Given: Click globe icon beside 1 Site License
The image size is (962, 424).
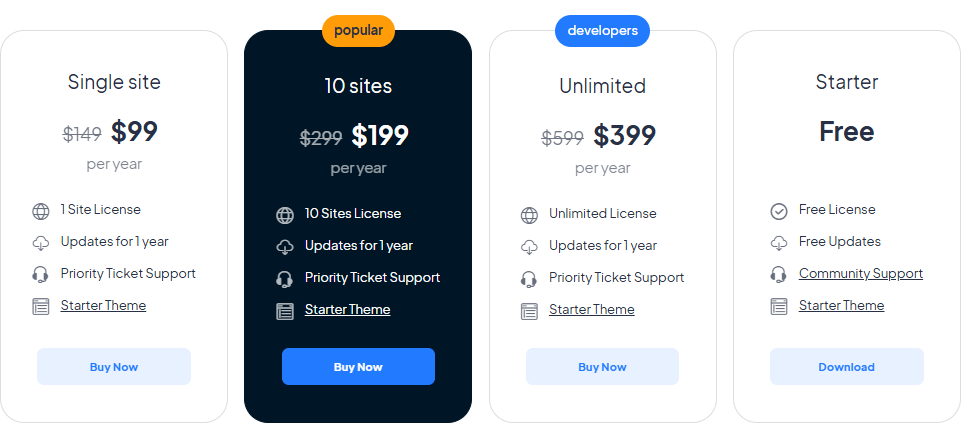Looking at the screenshot, I should click(x=40, y=212).
